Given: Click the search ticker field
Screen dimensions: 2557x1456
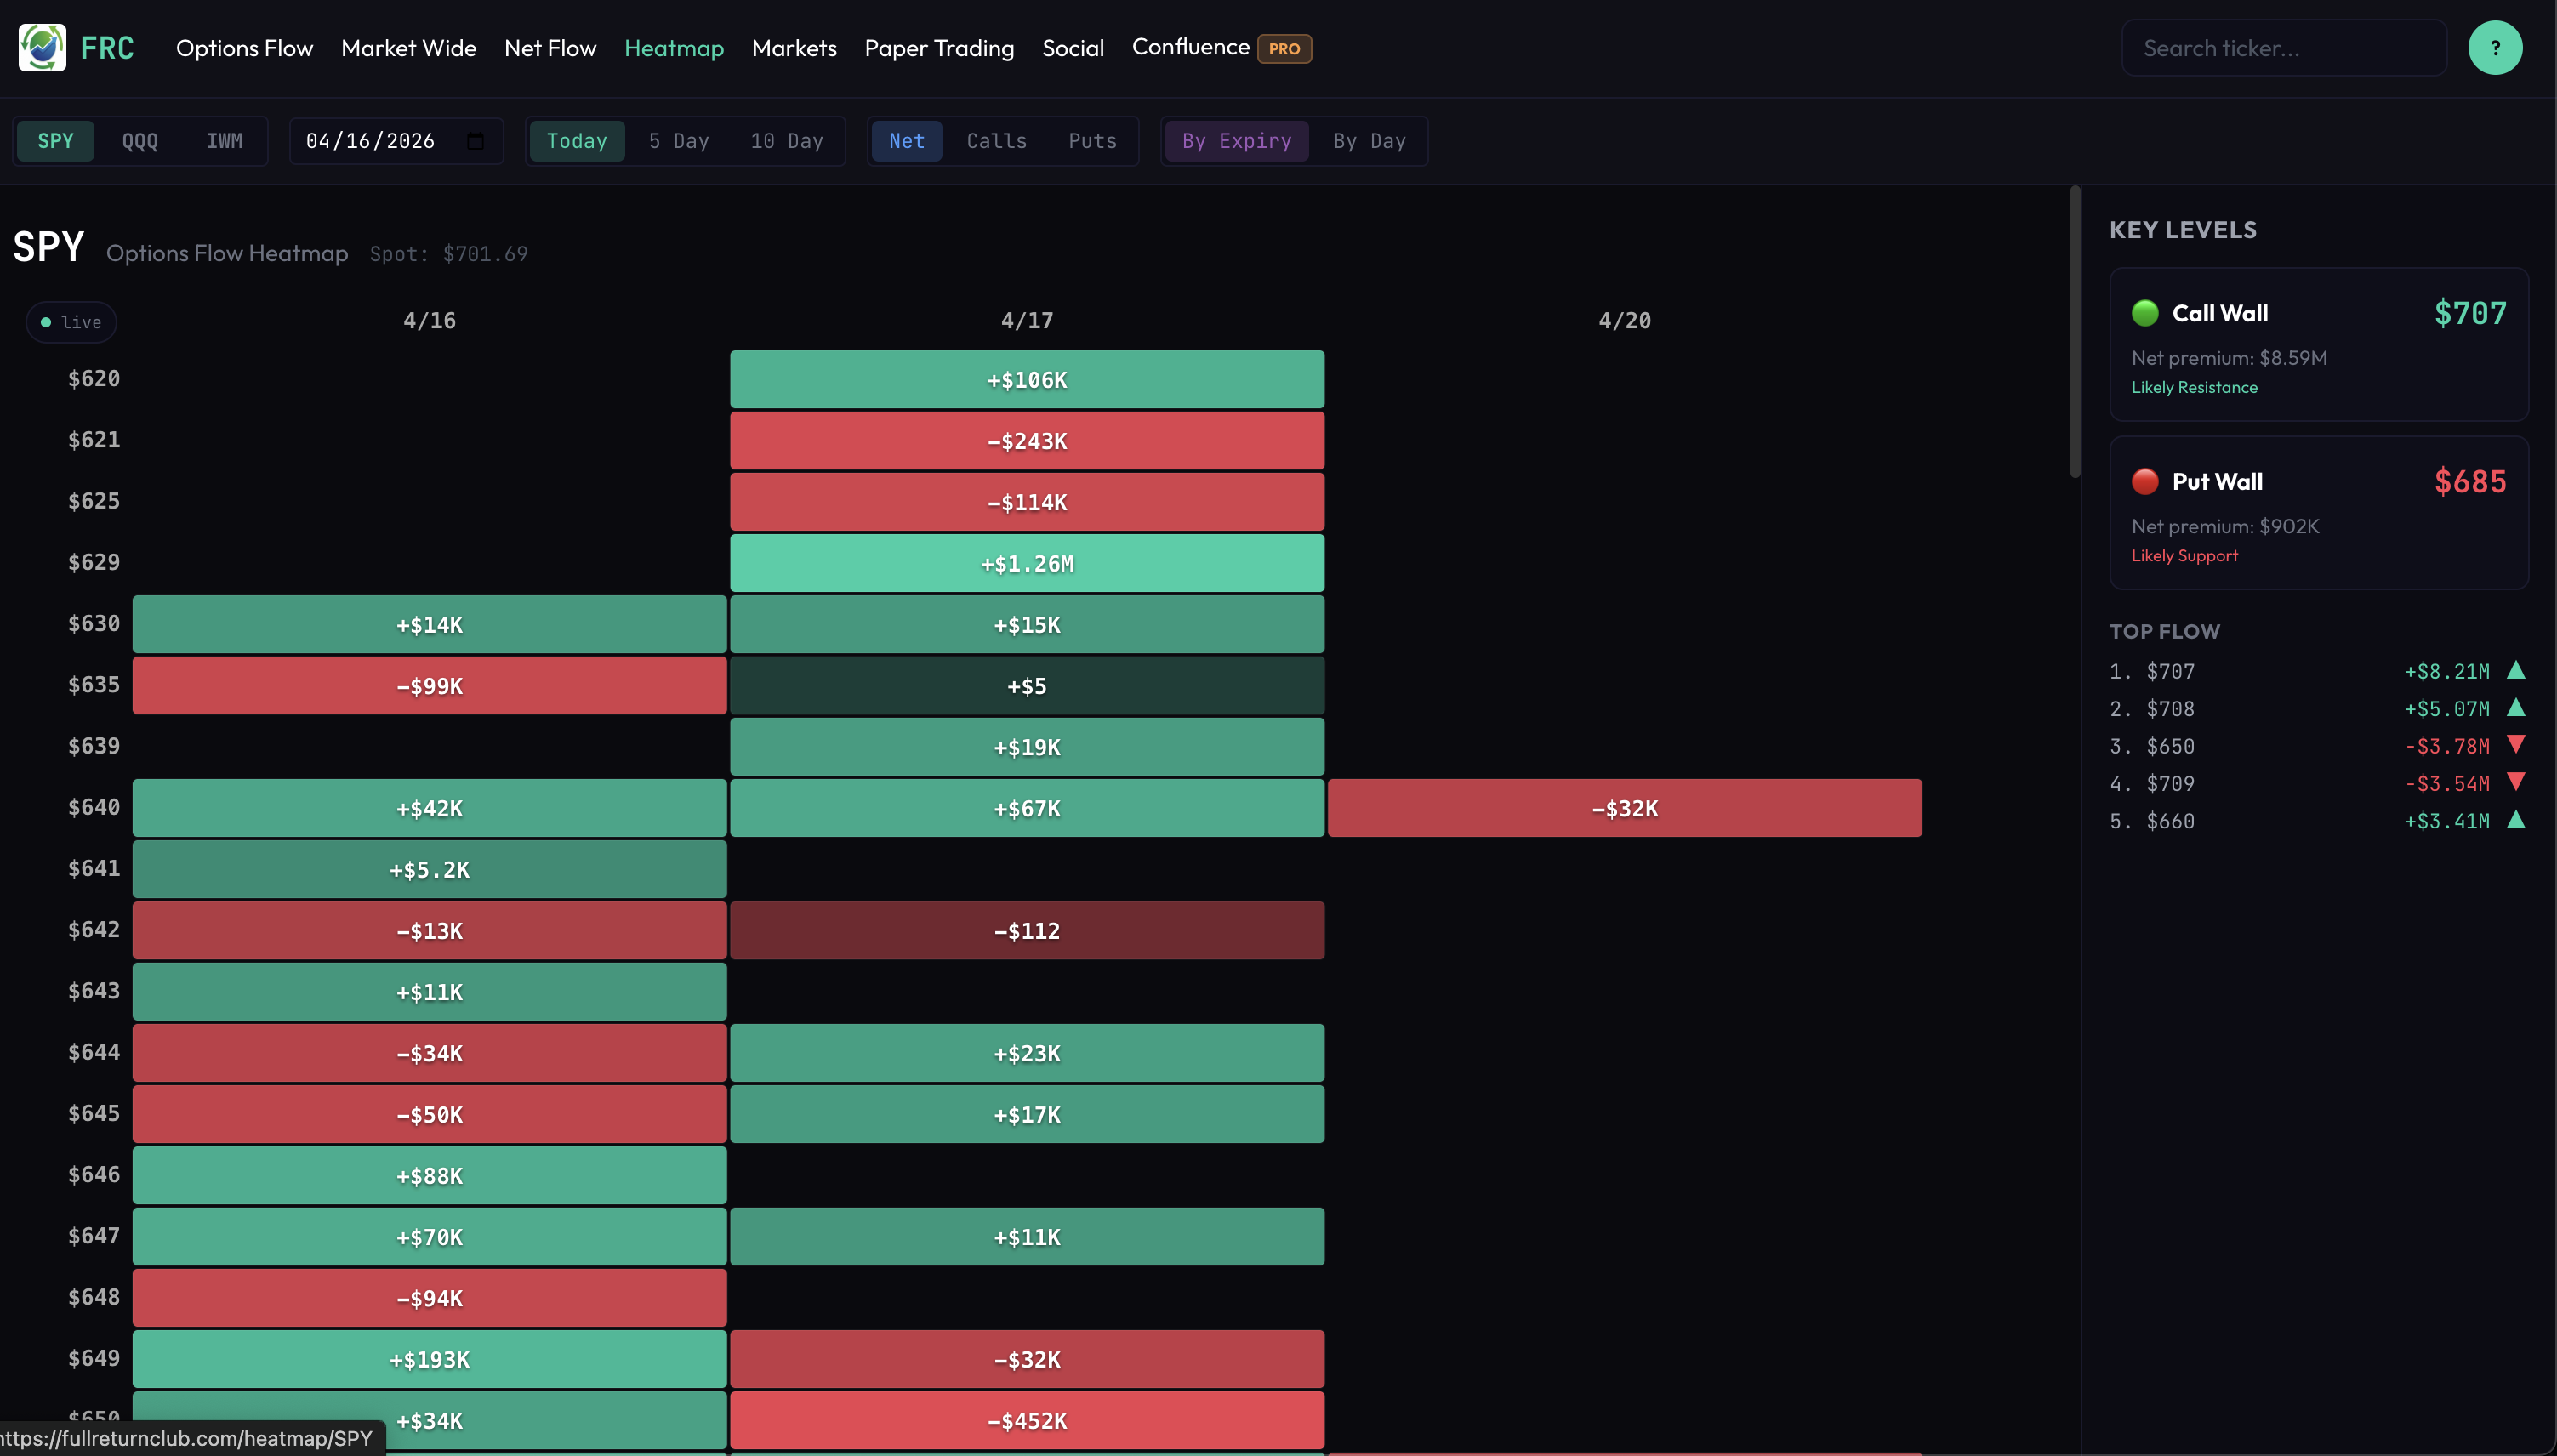Looking at the screenshot, I should (2283, 47).
